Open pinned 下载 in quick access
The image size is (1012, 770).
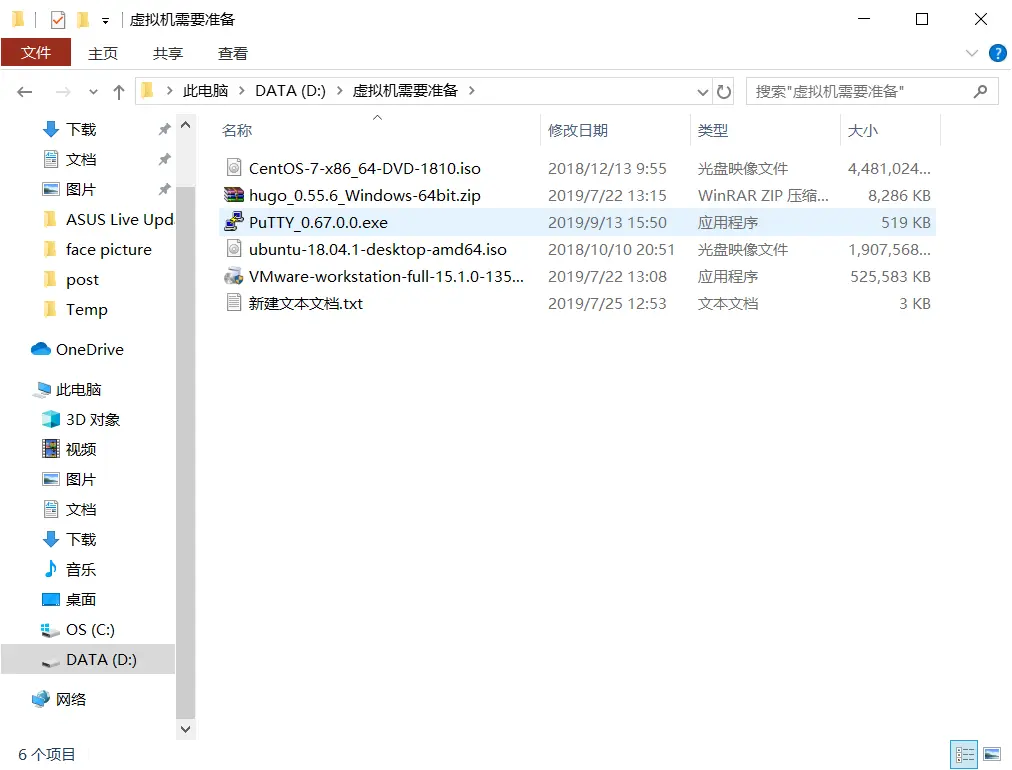tap(69, 129)
